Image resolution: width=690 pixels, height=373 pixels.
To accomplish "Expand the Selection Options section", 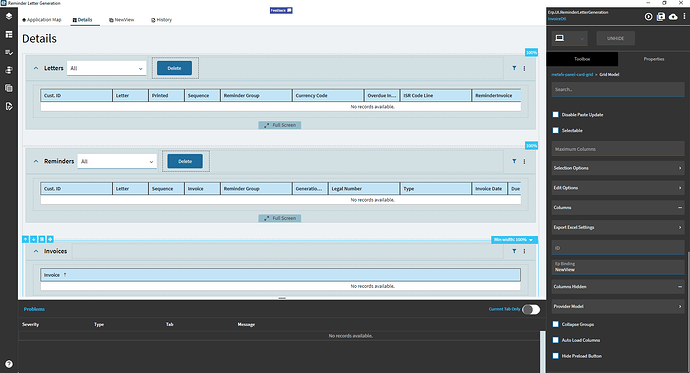I will (x=618, y=168).
